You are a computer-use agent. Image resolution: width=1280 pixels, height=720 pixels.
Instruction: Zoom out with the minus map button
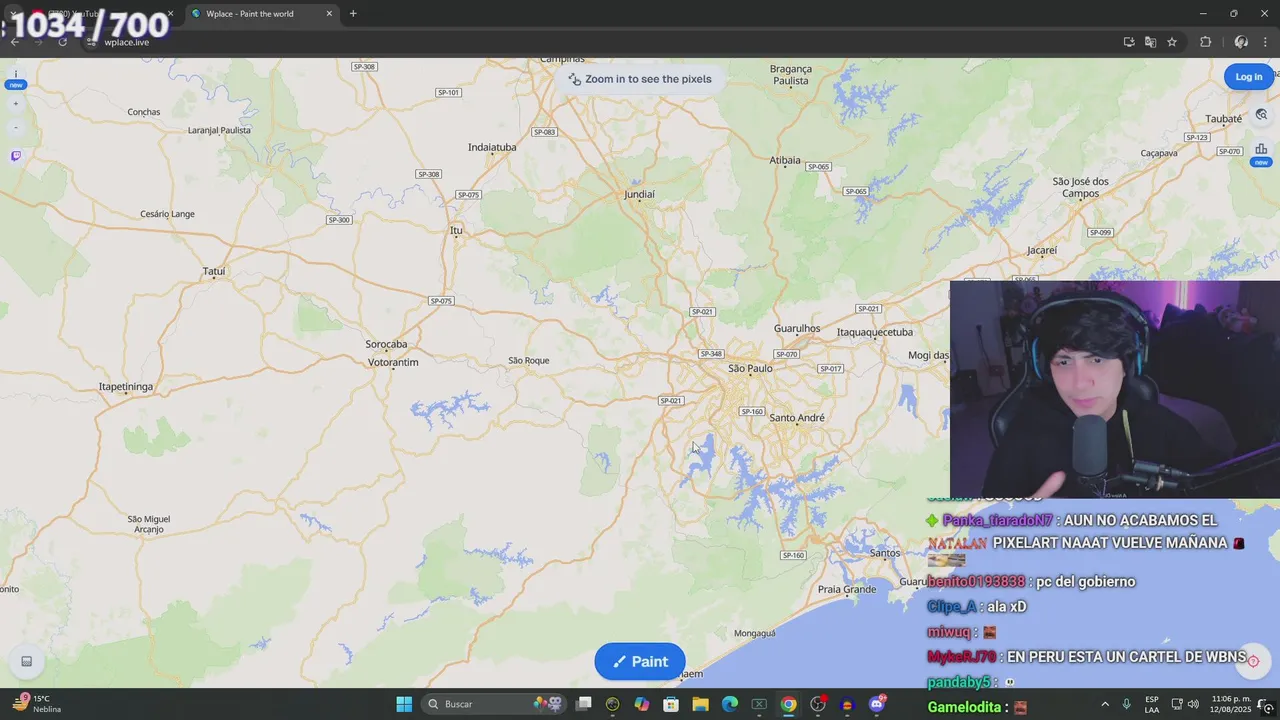click(x=15, y=128)
